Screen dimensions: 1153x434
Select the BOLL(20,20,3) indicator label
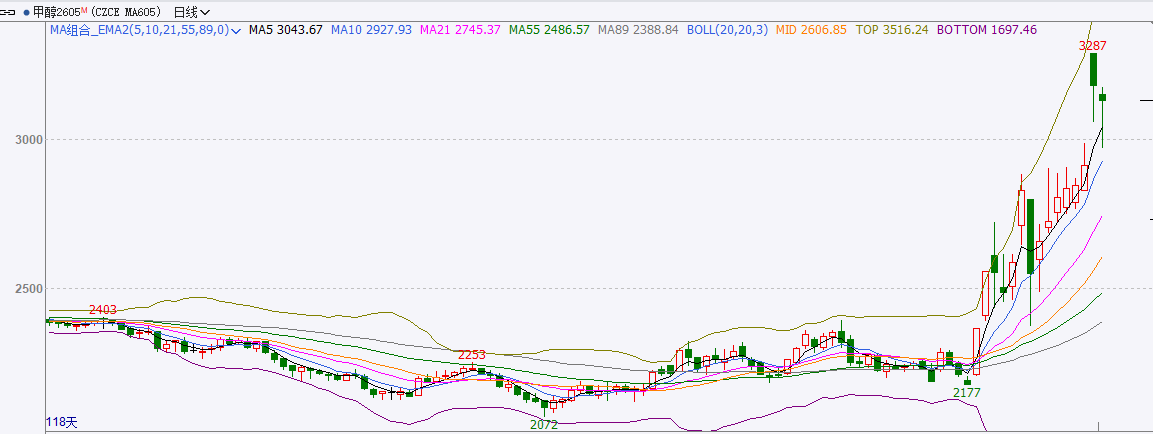(x=727, y=30)
